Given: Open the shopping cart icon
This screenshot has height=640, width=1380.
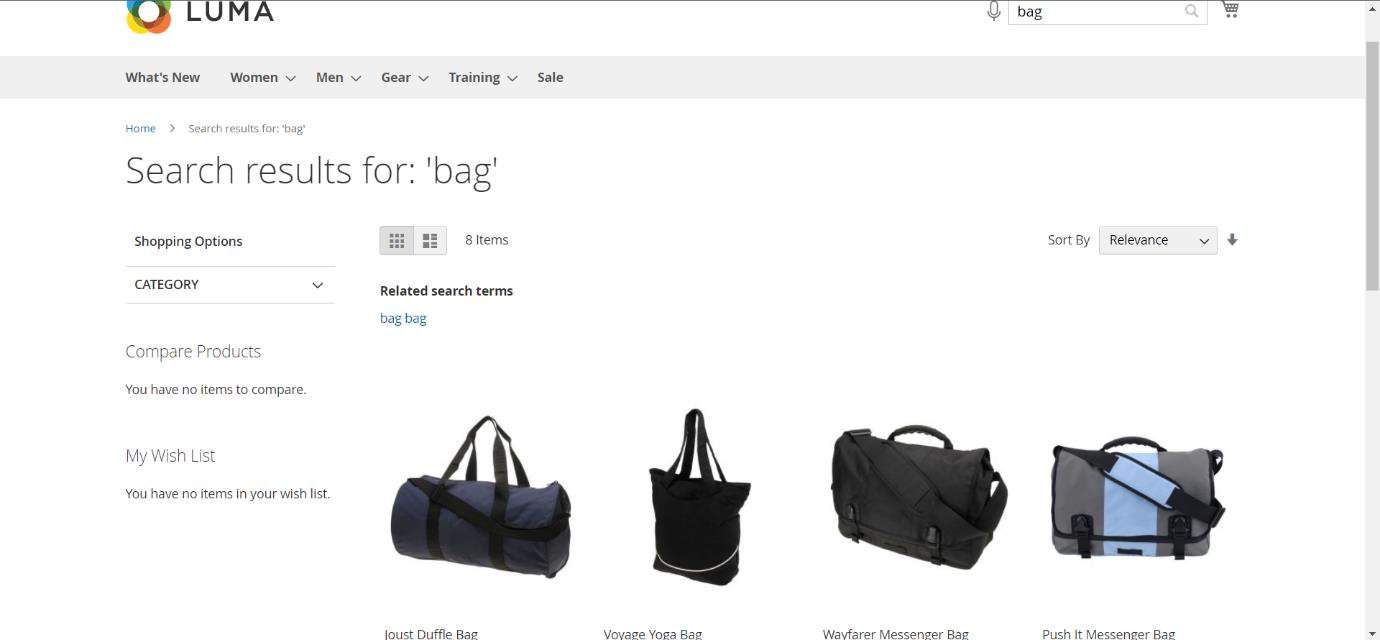Looking at the screenshot, I should [1230, 10].
